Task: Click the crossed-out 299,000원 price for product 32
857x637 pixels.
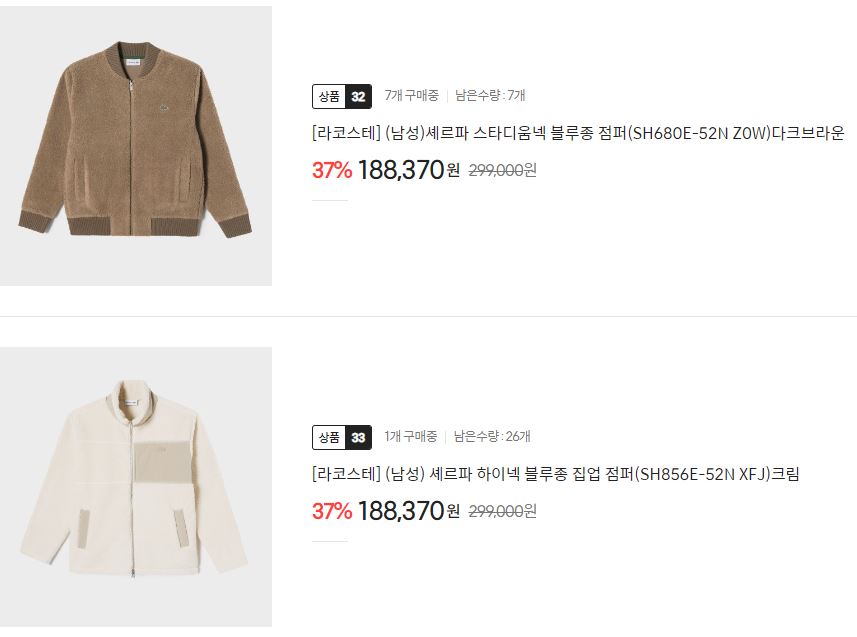Action: (503, 171)
